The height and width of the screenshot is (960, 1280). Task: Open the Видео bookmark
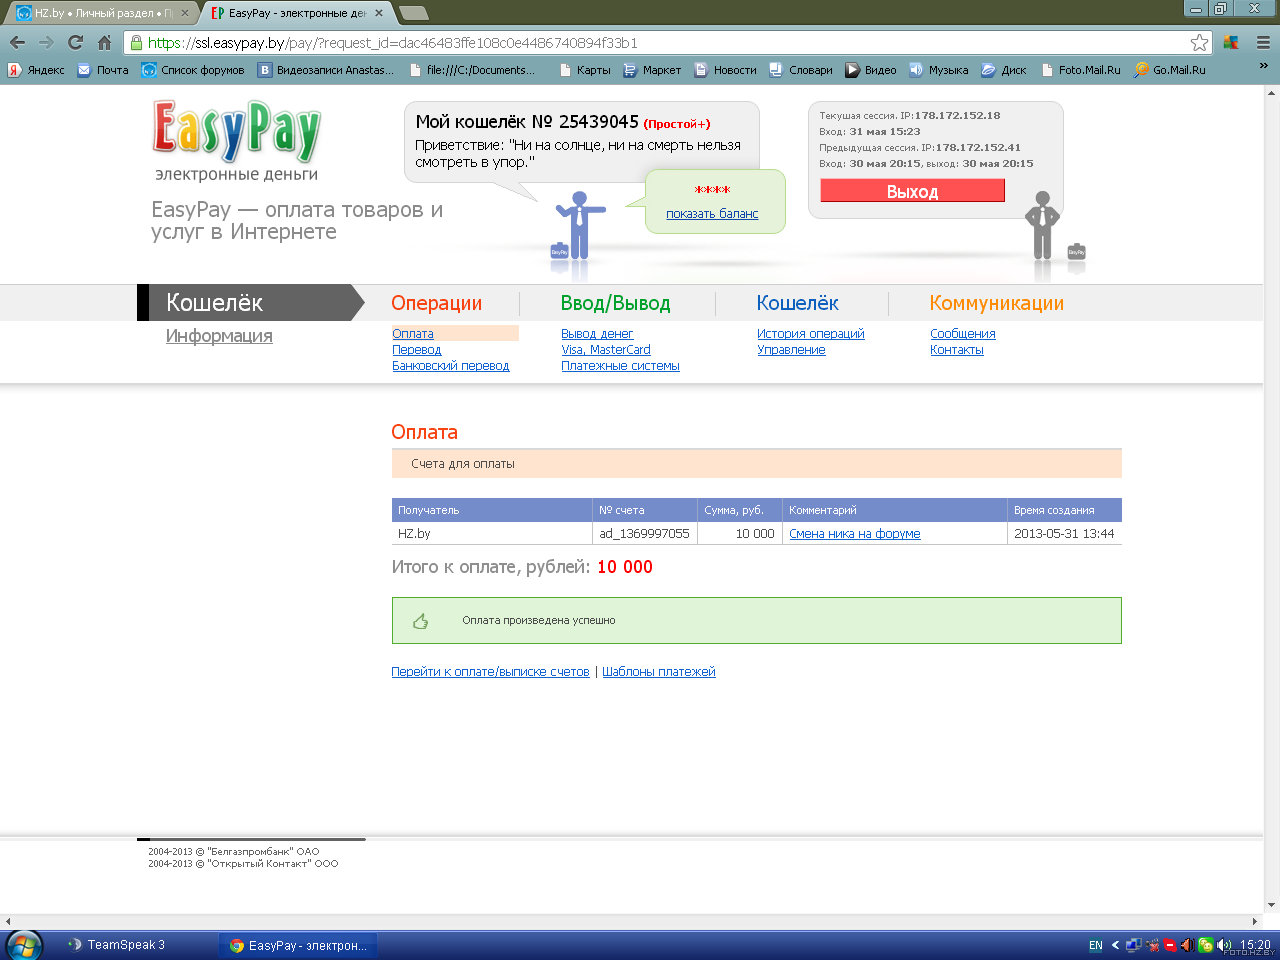[871, 70]
